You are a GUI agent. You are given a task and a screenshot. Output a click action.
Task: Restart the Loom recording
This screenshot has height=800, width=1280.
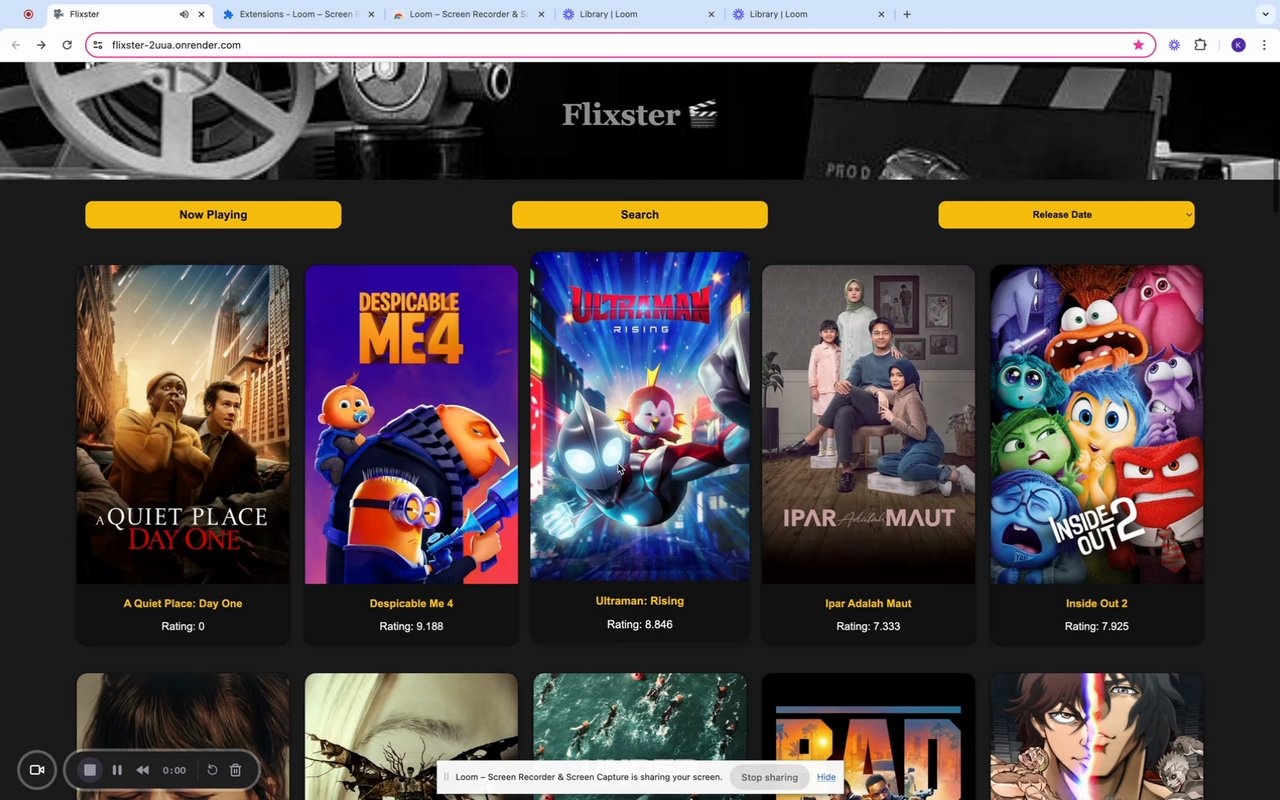point(212,770)
